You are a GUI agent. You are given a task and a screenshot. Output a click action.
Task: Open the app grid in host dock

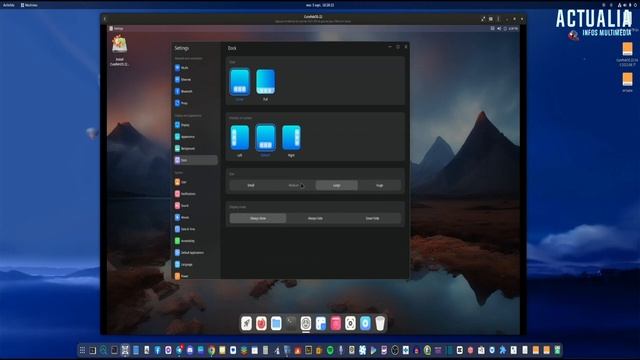[82, 350]
